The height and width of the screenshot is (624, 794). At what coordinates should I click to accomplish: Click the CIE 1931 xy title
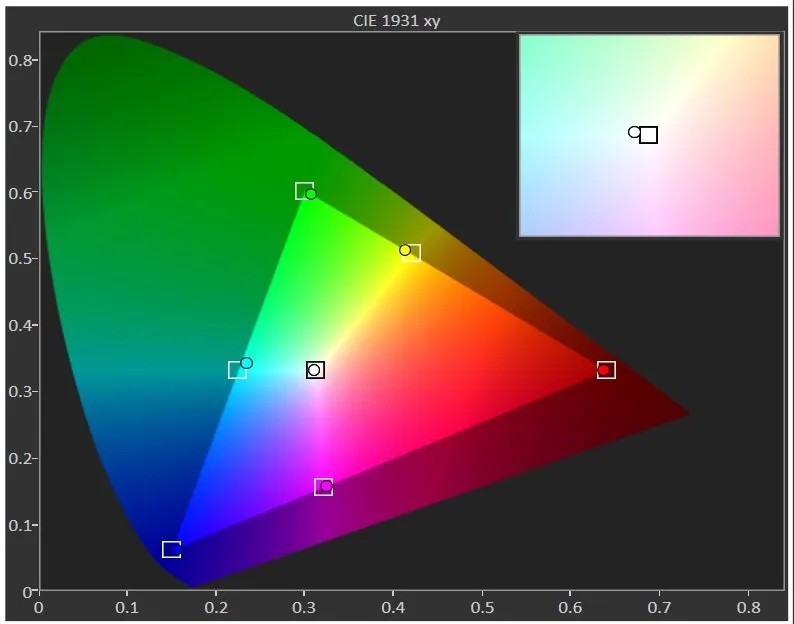click(396, 21)
